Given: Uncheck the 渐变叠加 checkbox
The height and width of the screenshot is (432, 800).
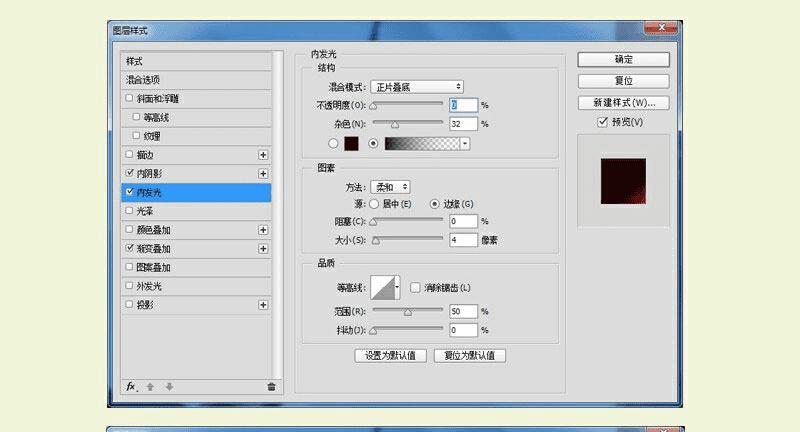Looking at the screenshot, I should [129, 248].
